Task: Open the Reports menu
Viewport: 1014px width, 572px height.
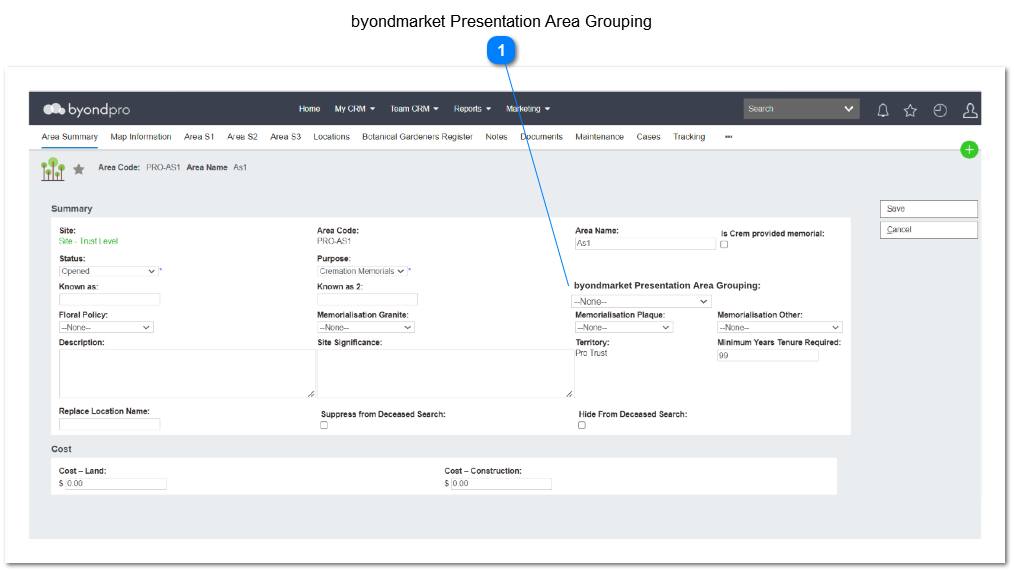Action: [x=472, y=109]
